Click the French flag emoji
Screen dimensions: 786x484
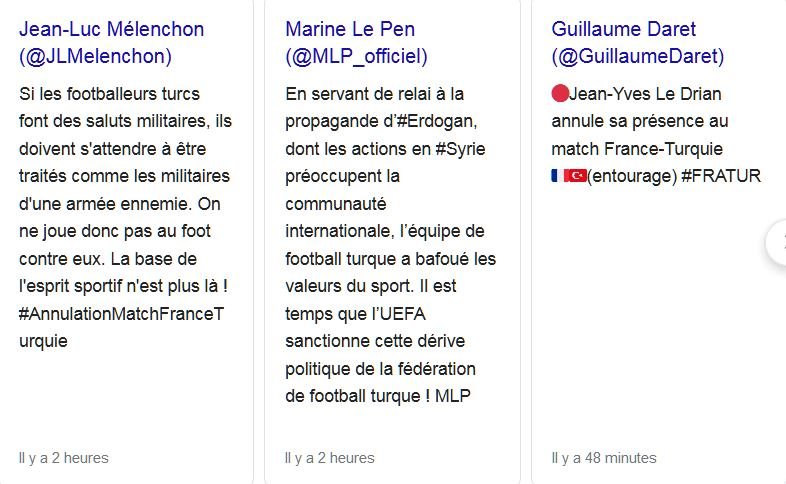tap(557, 176)
